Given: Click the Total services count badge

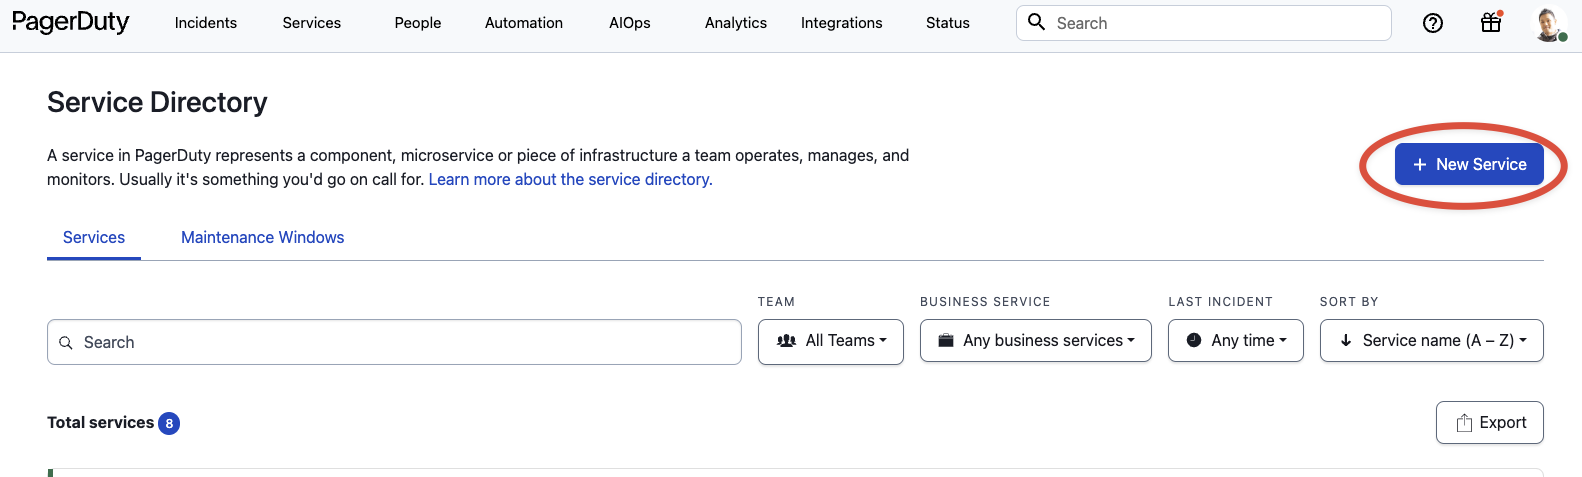Looking at the screenshot, I should click(x=169, y=423).
